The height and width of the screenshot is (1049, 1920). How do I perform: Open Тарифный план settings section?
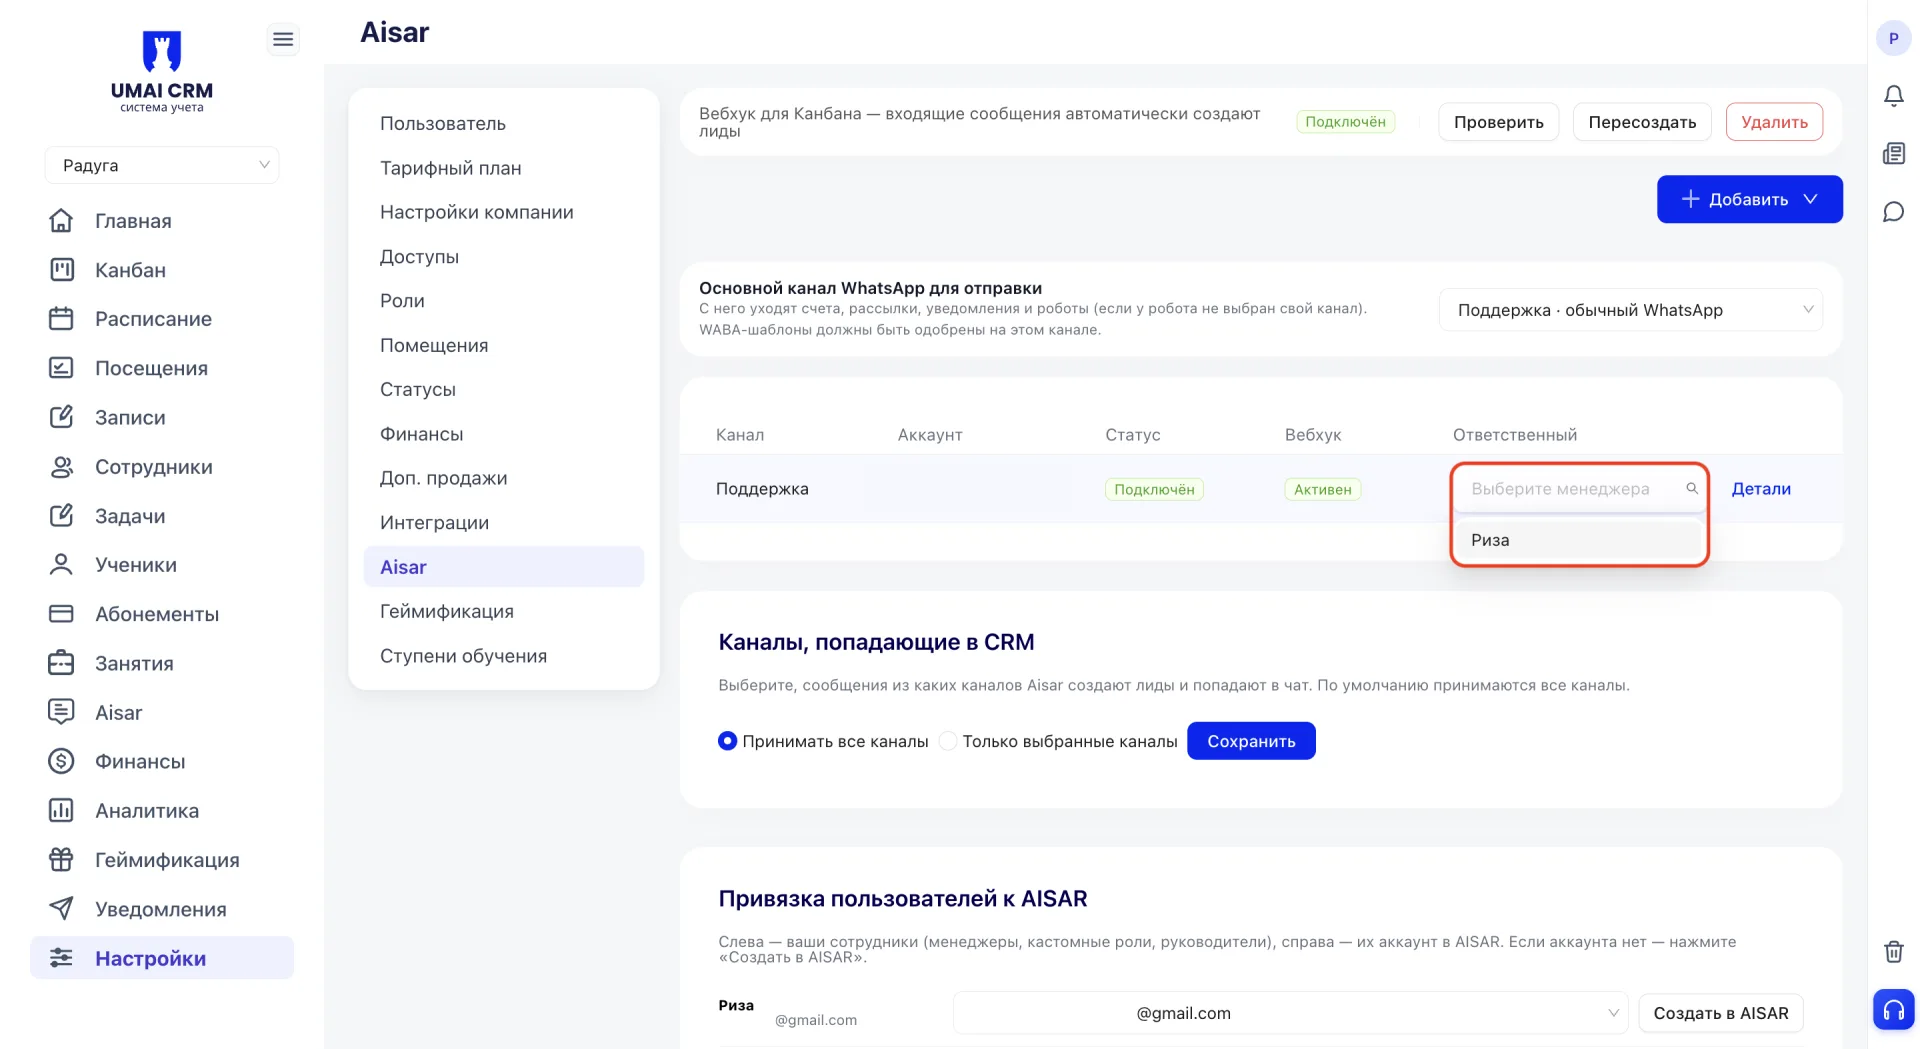(x=451, y=167)
